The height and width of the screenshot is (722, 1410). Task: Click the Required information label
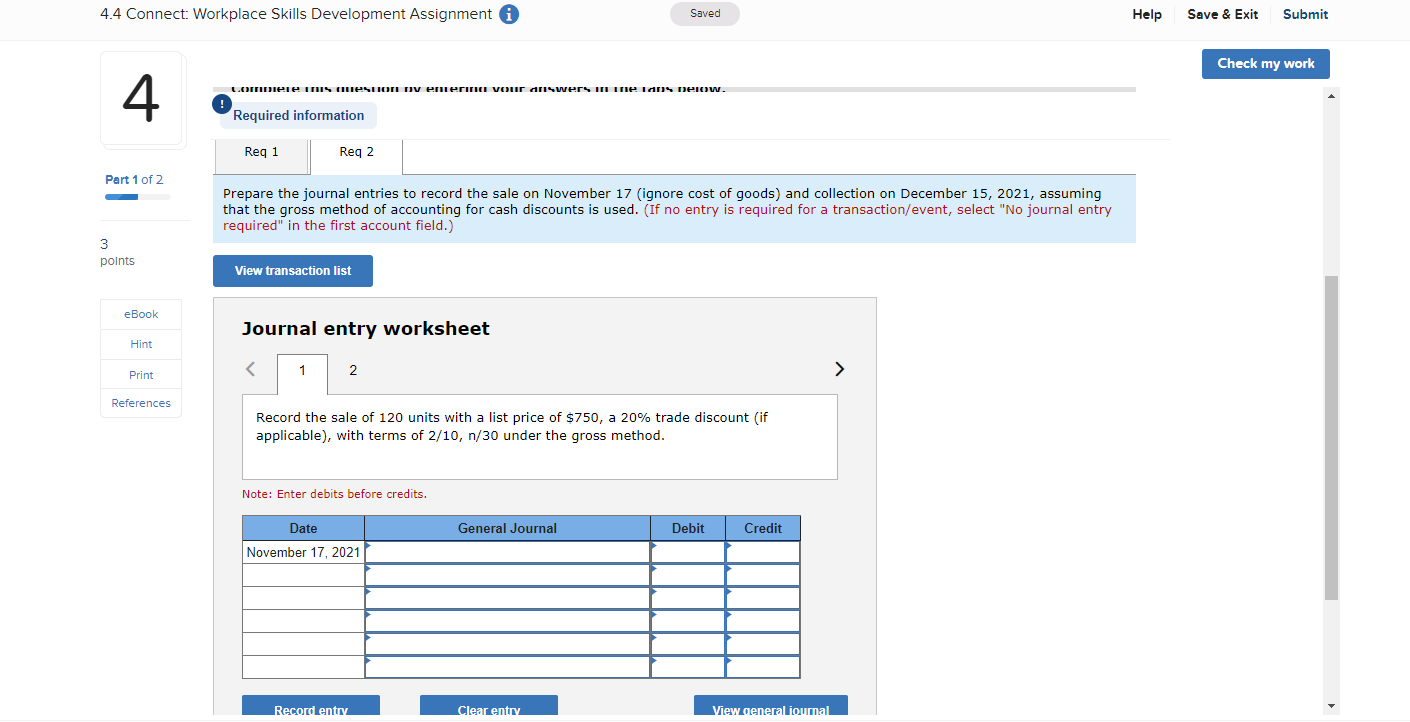[x=299, y=115]
